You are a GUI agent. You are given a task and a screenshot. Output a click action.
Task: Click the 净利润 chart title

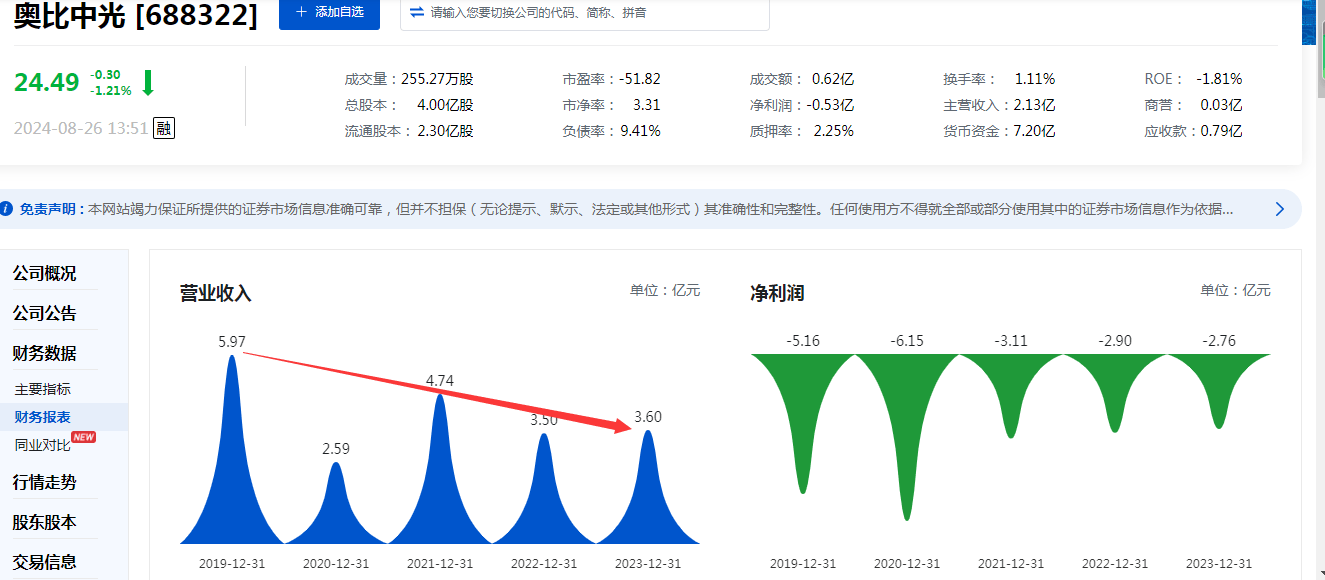777,293
